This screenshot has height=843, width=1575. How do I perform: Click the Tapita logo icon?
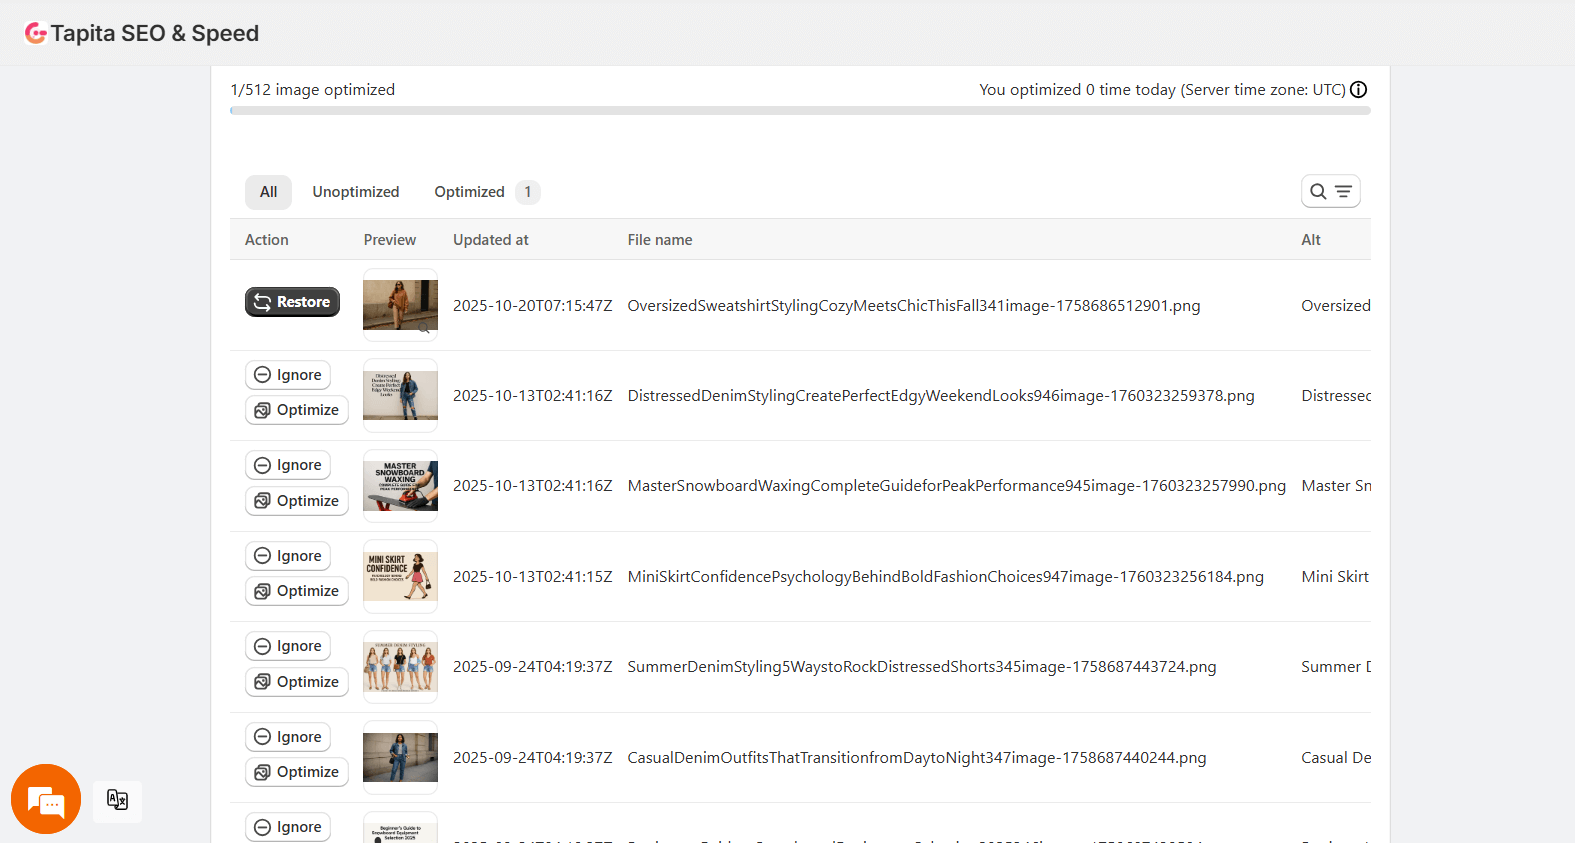coord(36,33)
